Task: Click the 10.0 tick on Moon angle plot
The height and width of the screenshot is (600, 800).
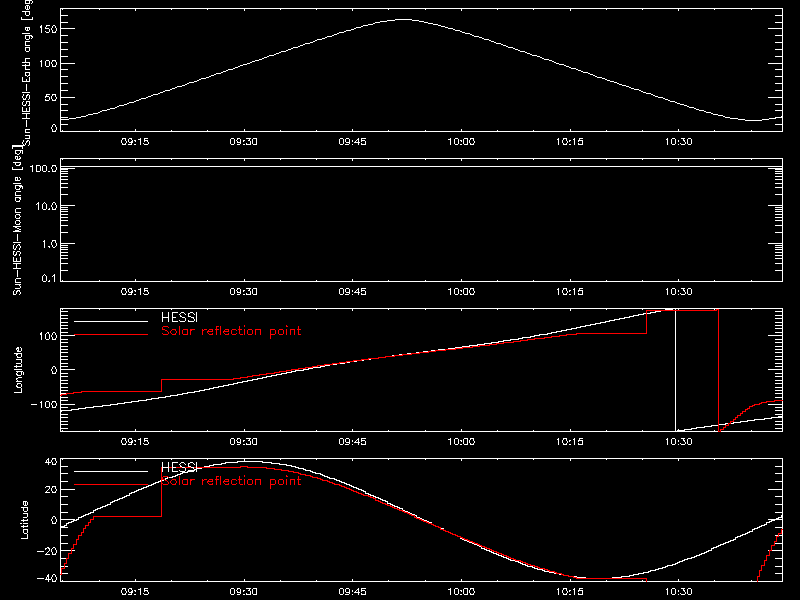Action: 46,206
